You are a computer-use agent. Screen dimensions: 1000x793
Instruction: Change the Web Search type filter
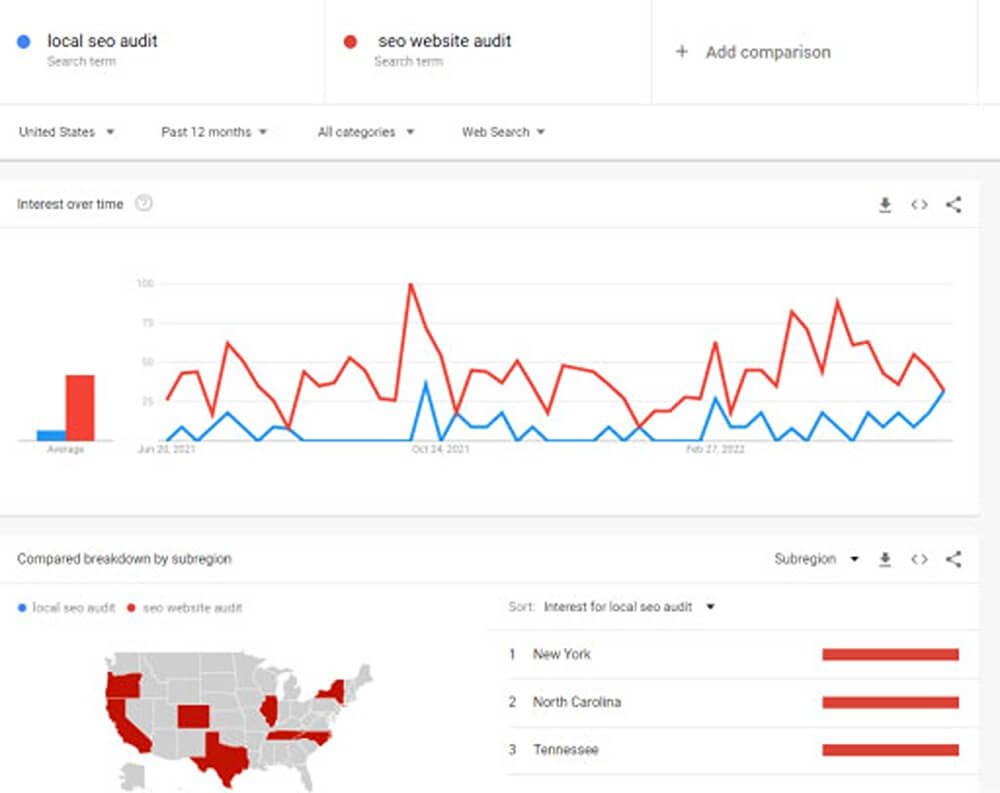503,132
